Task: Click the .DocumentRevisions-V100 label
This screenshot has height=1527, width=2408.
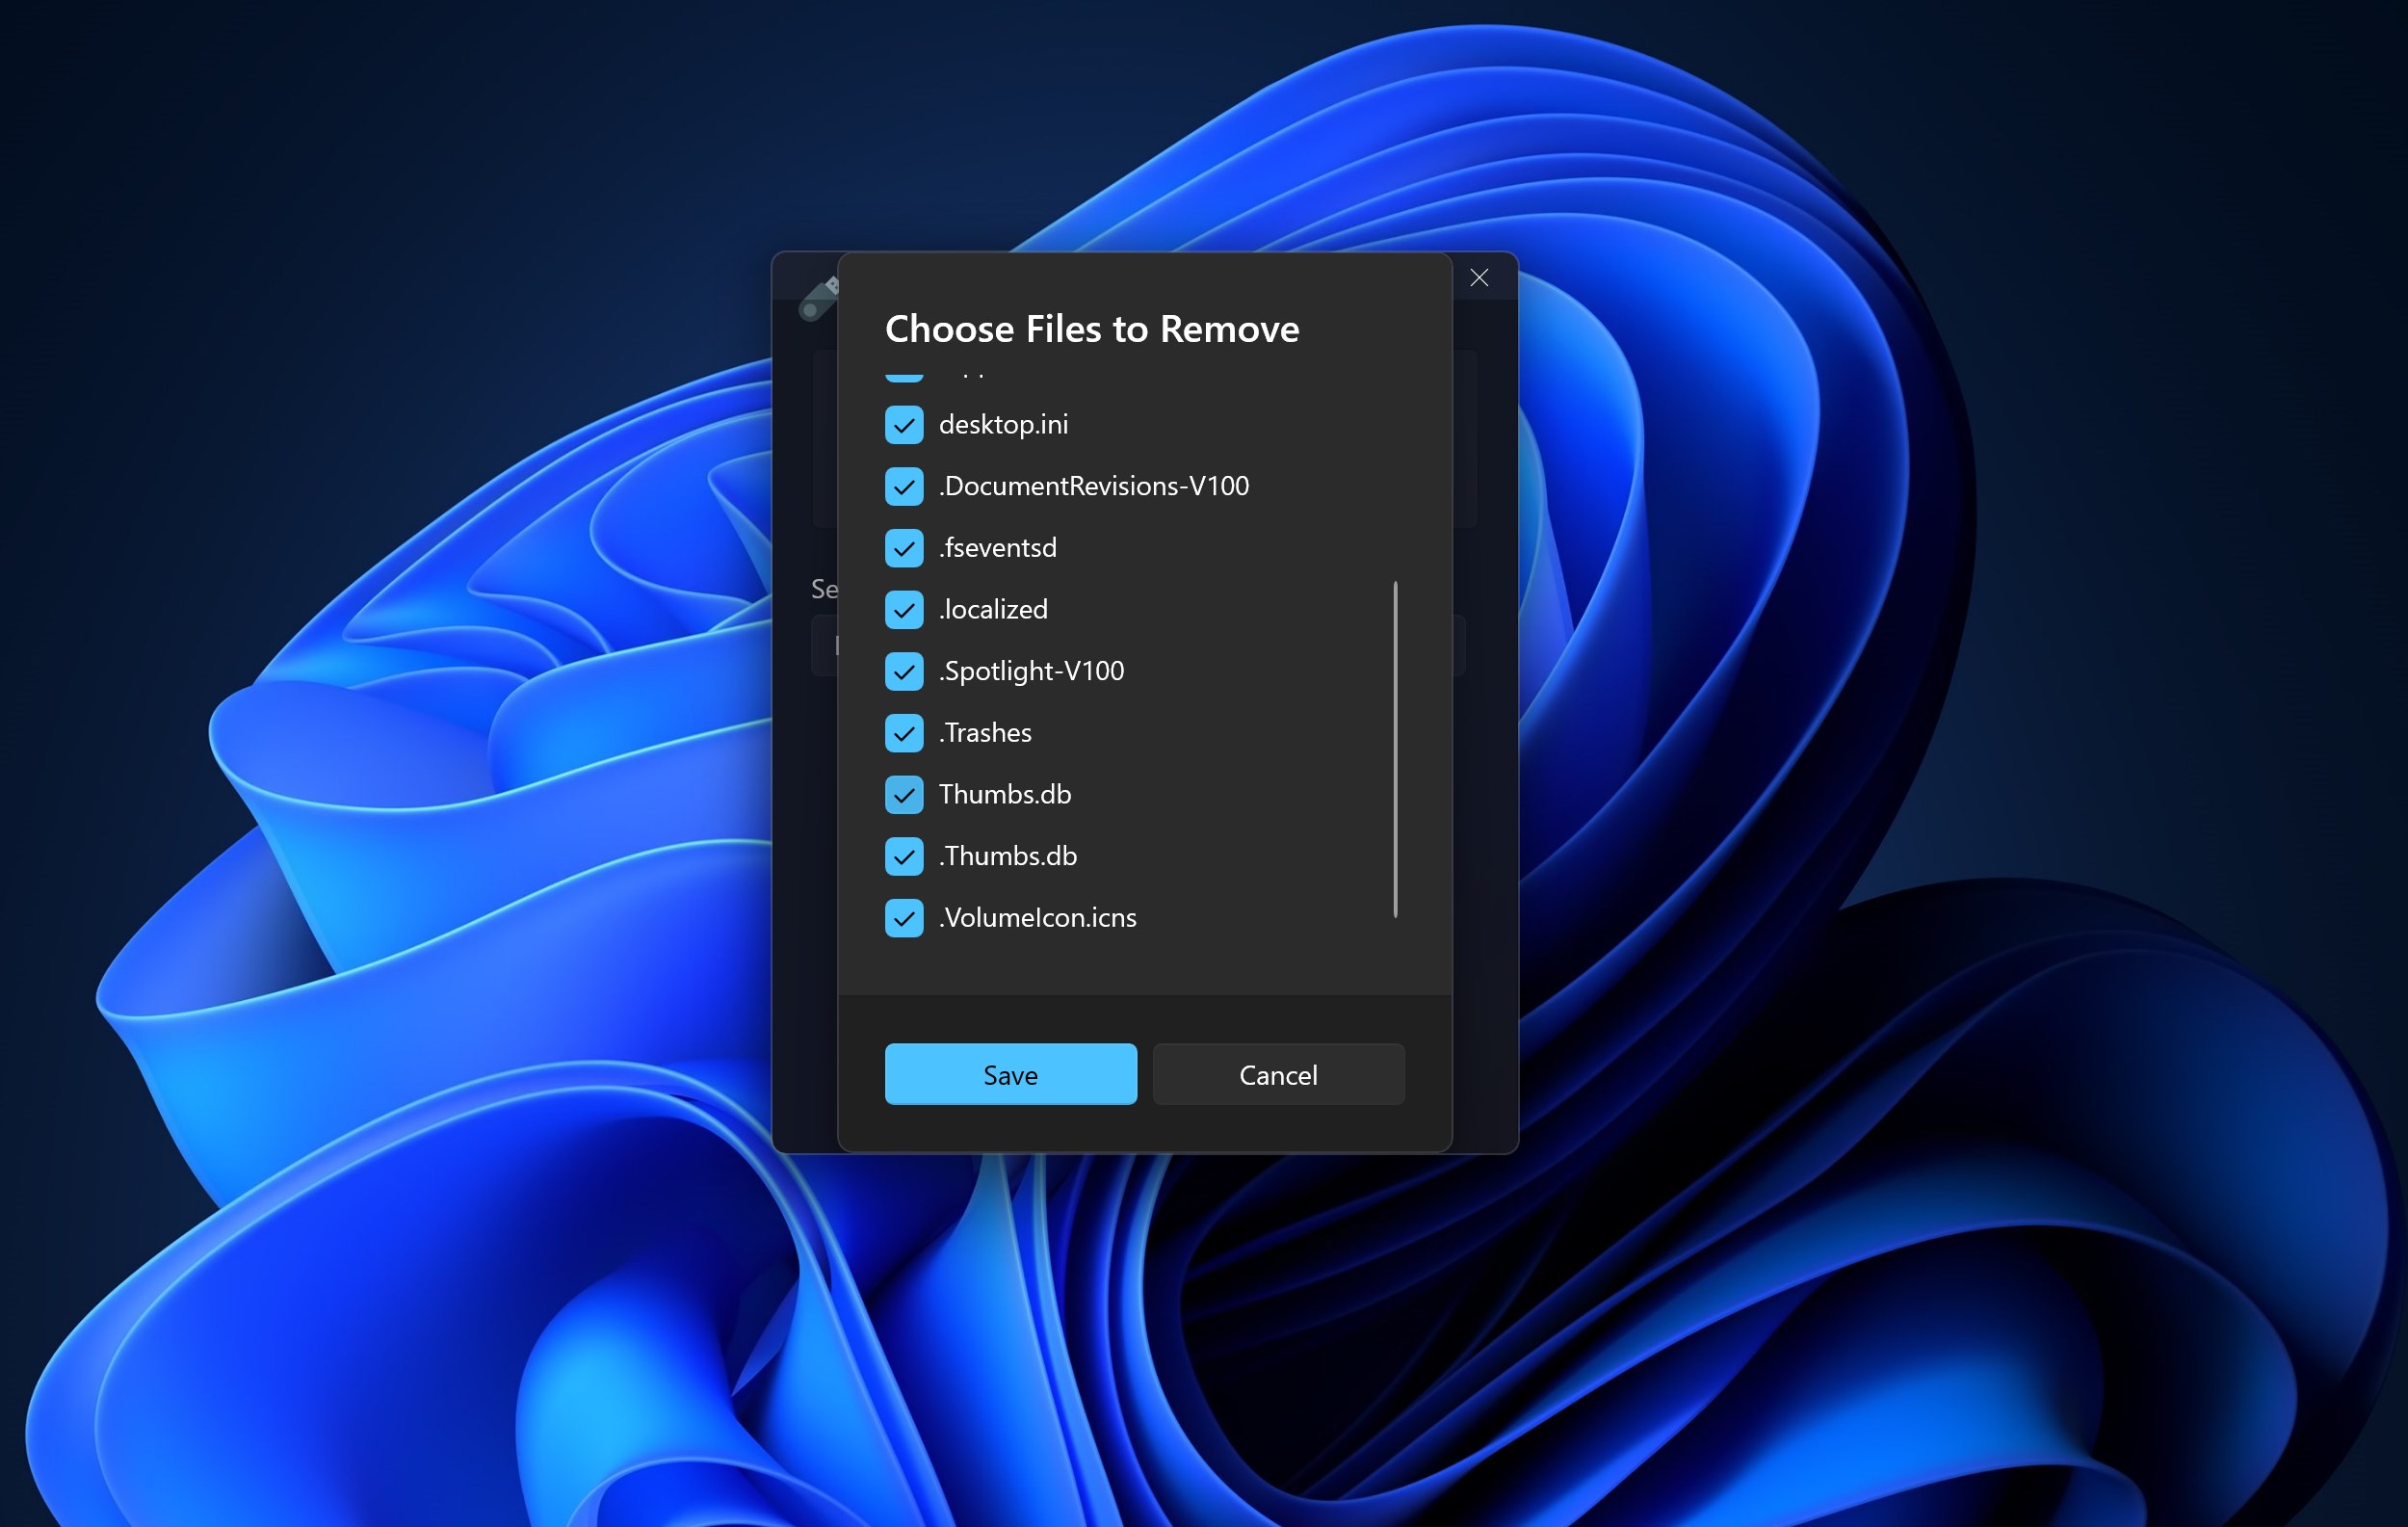Action: (1094, 487)
